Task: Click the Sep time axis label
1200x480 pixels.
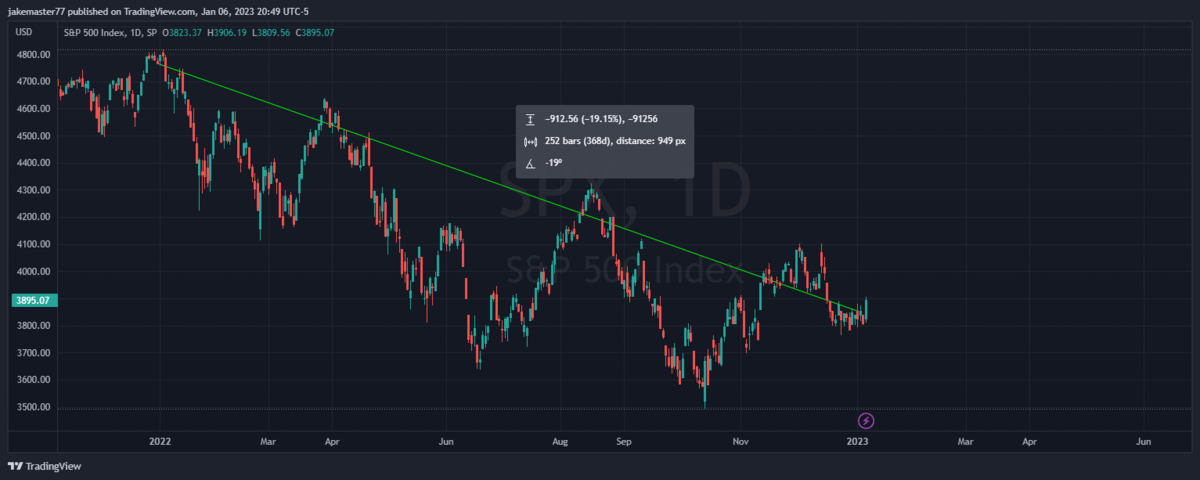Action: click(x=625, y=440)
